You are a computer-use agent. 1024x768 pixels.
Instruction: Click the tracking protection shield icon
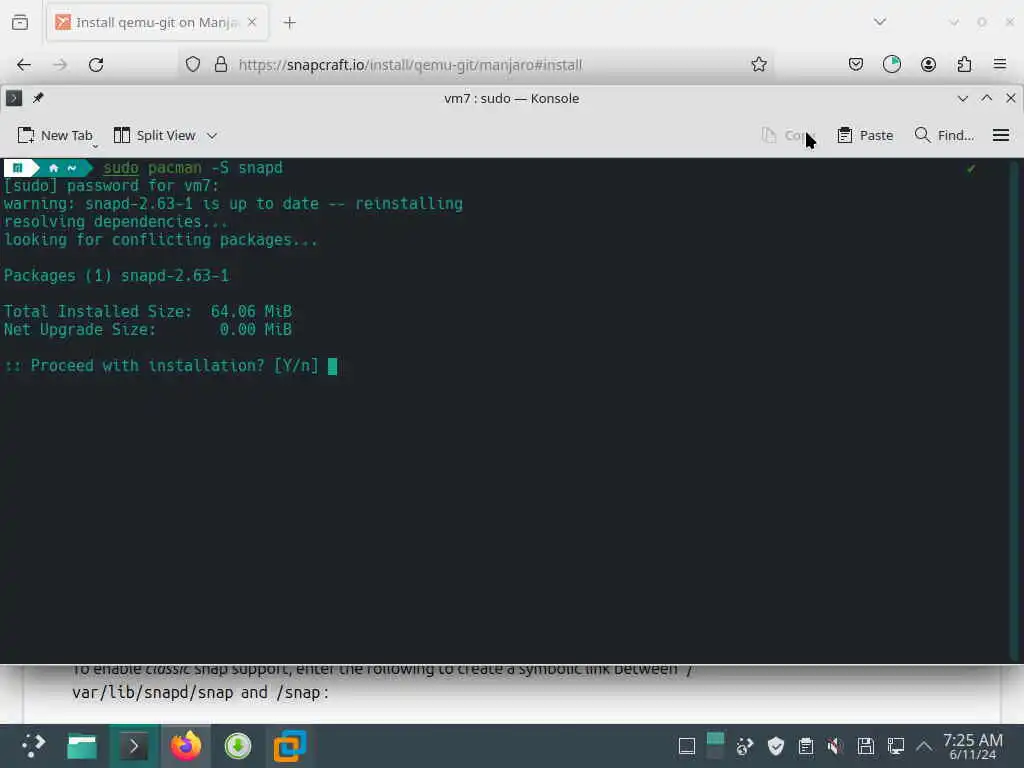193,64
